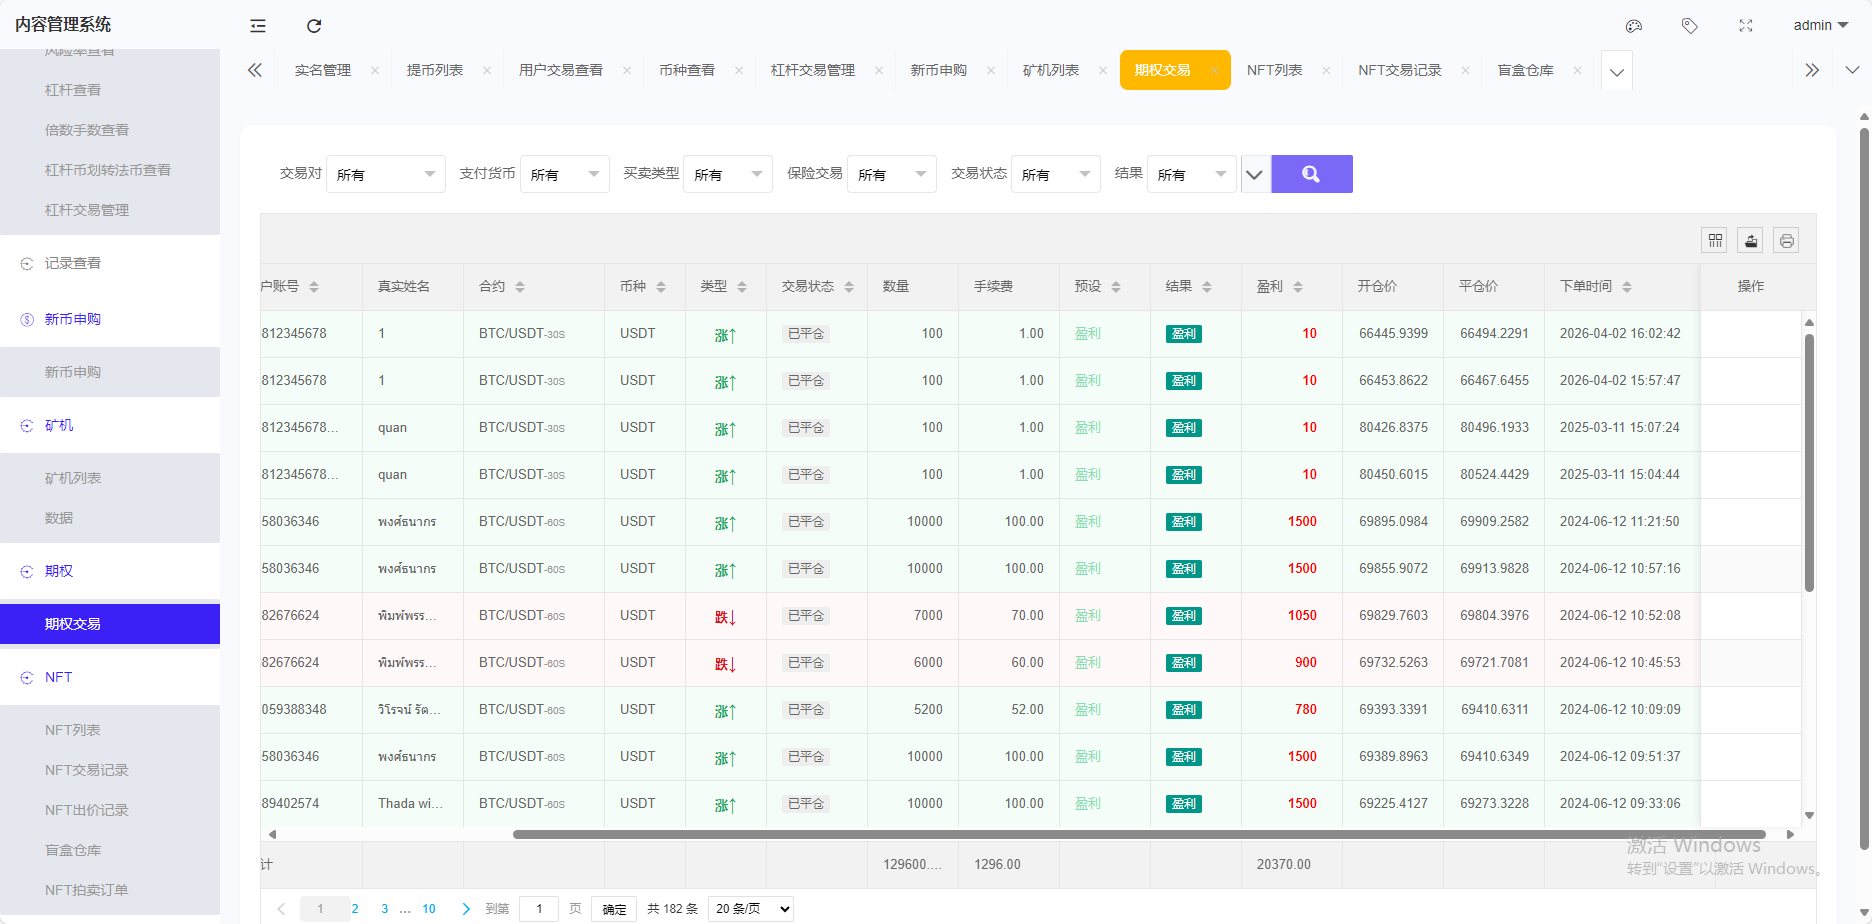Open the 保险交易 dropdown
This screenshot has width=1872, height=924.
[x=892, y=174]
